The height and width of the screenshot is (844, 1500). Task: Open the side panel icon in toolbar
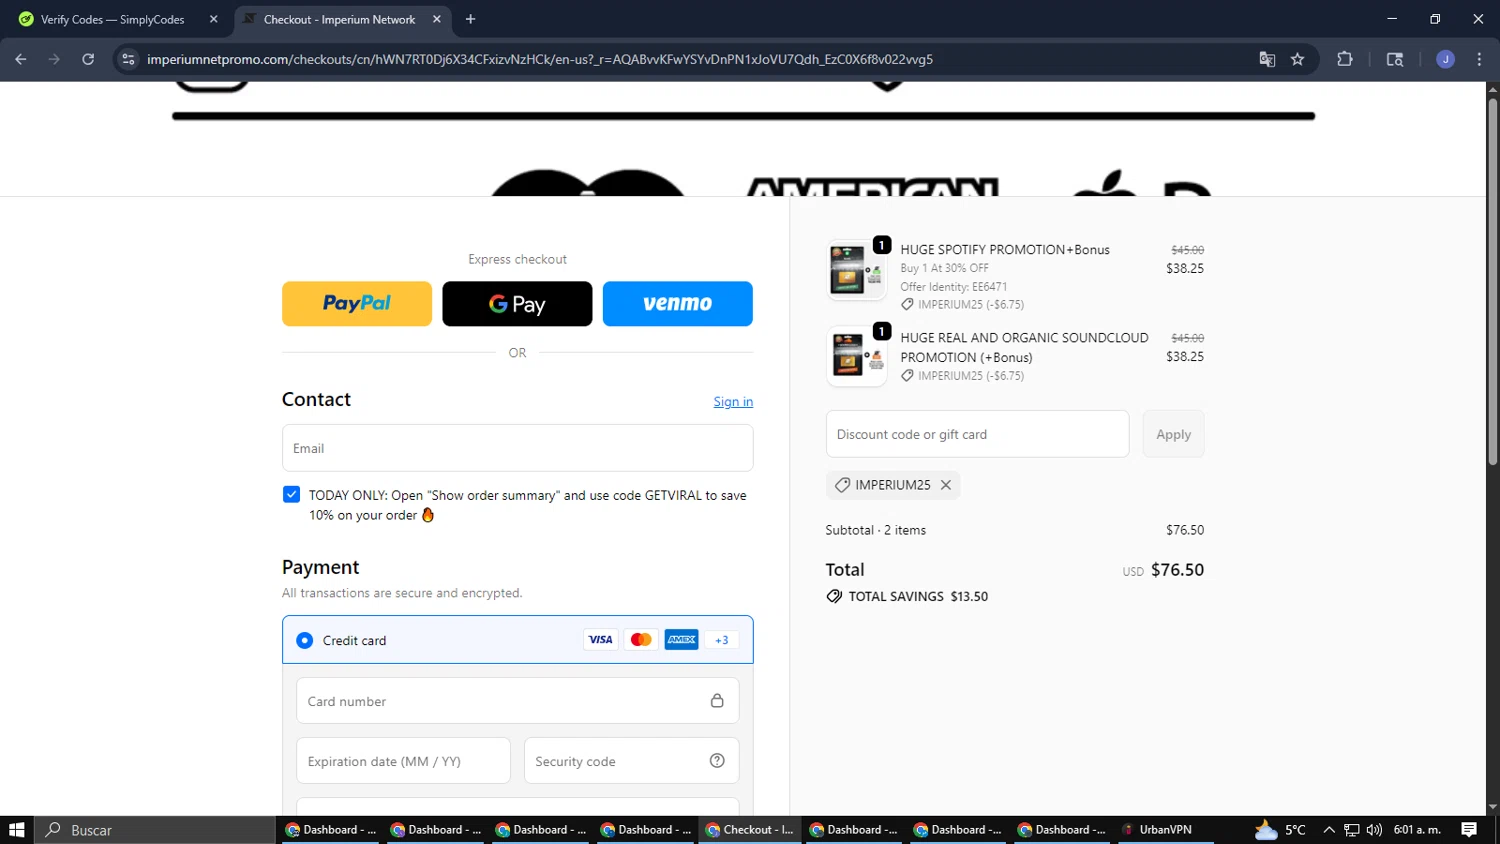(x=1395, y=59)
